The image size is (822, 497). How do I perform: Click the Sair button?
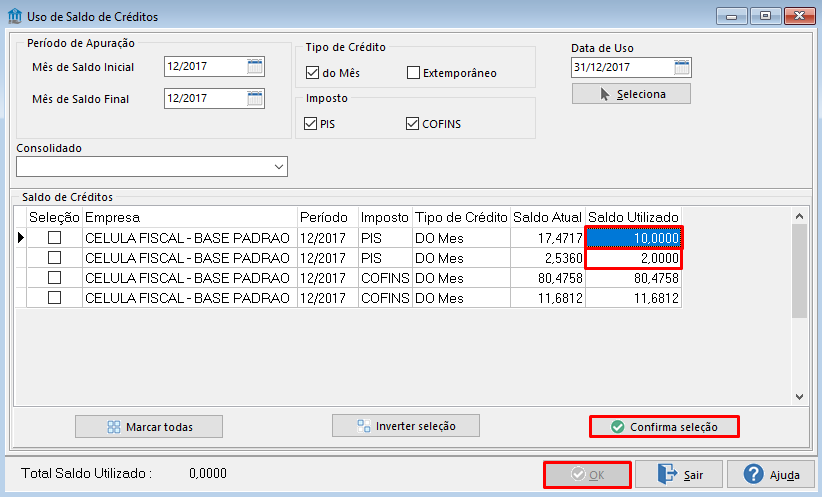pos(679,474)
